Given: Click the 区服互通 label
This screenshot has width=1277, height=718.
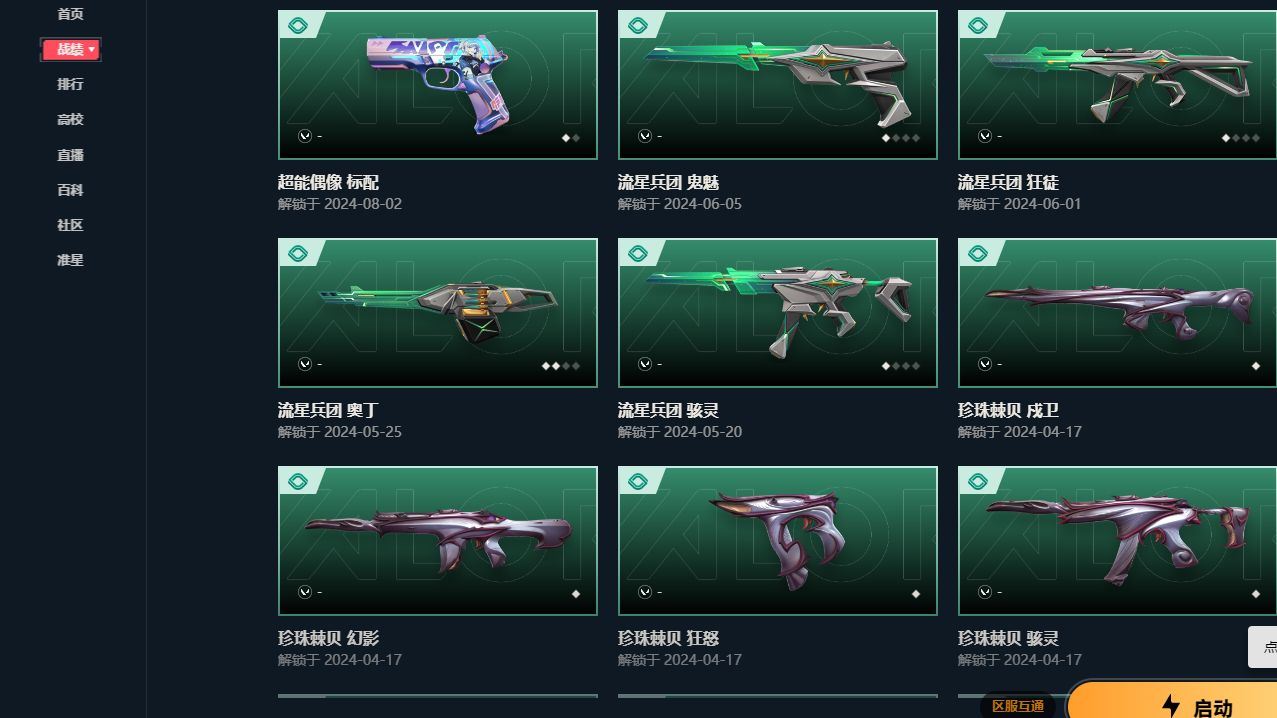Looking at the screenshot, I should point(1018,706).
